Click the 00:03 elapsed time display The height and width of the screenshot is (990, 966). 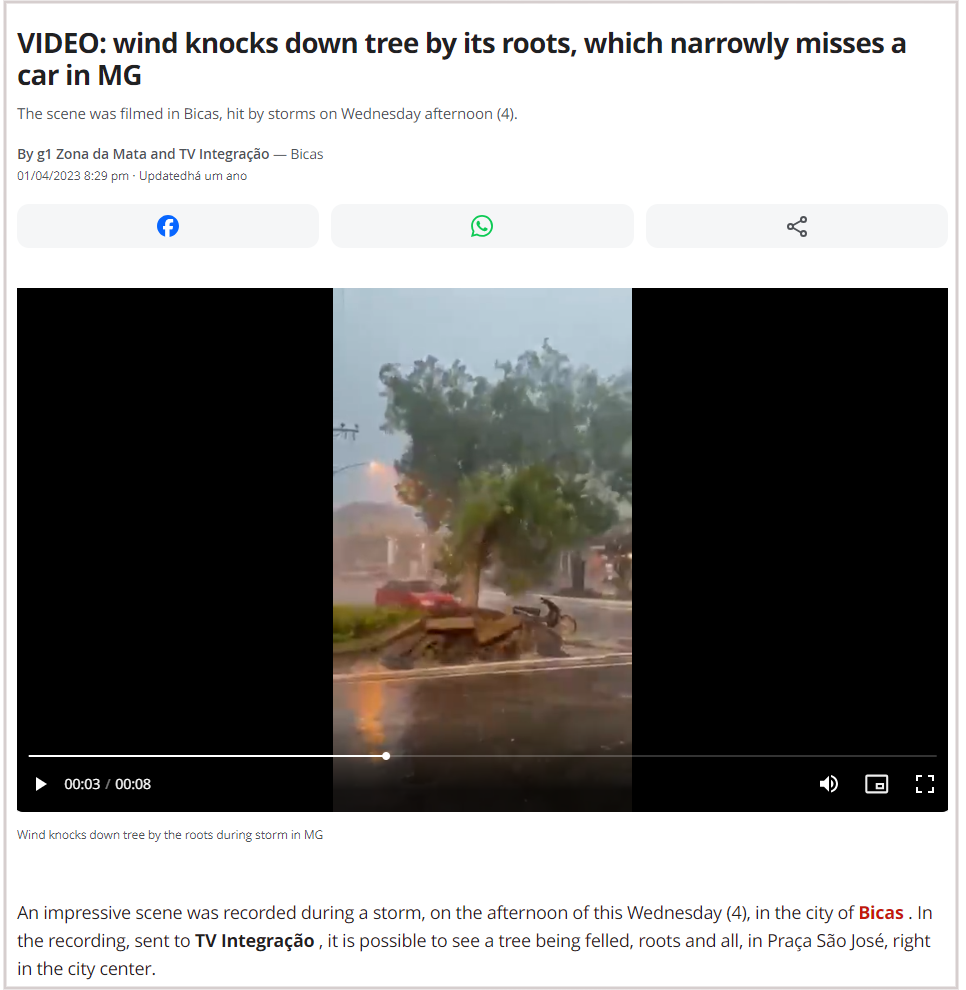[82, 784]
